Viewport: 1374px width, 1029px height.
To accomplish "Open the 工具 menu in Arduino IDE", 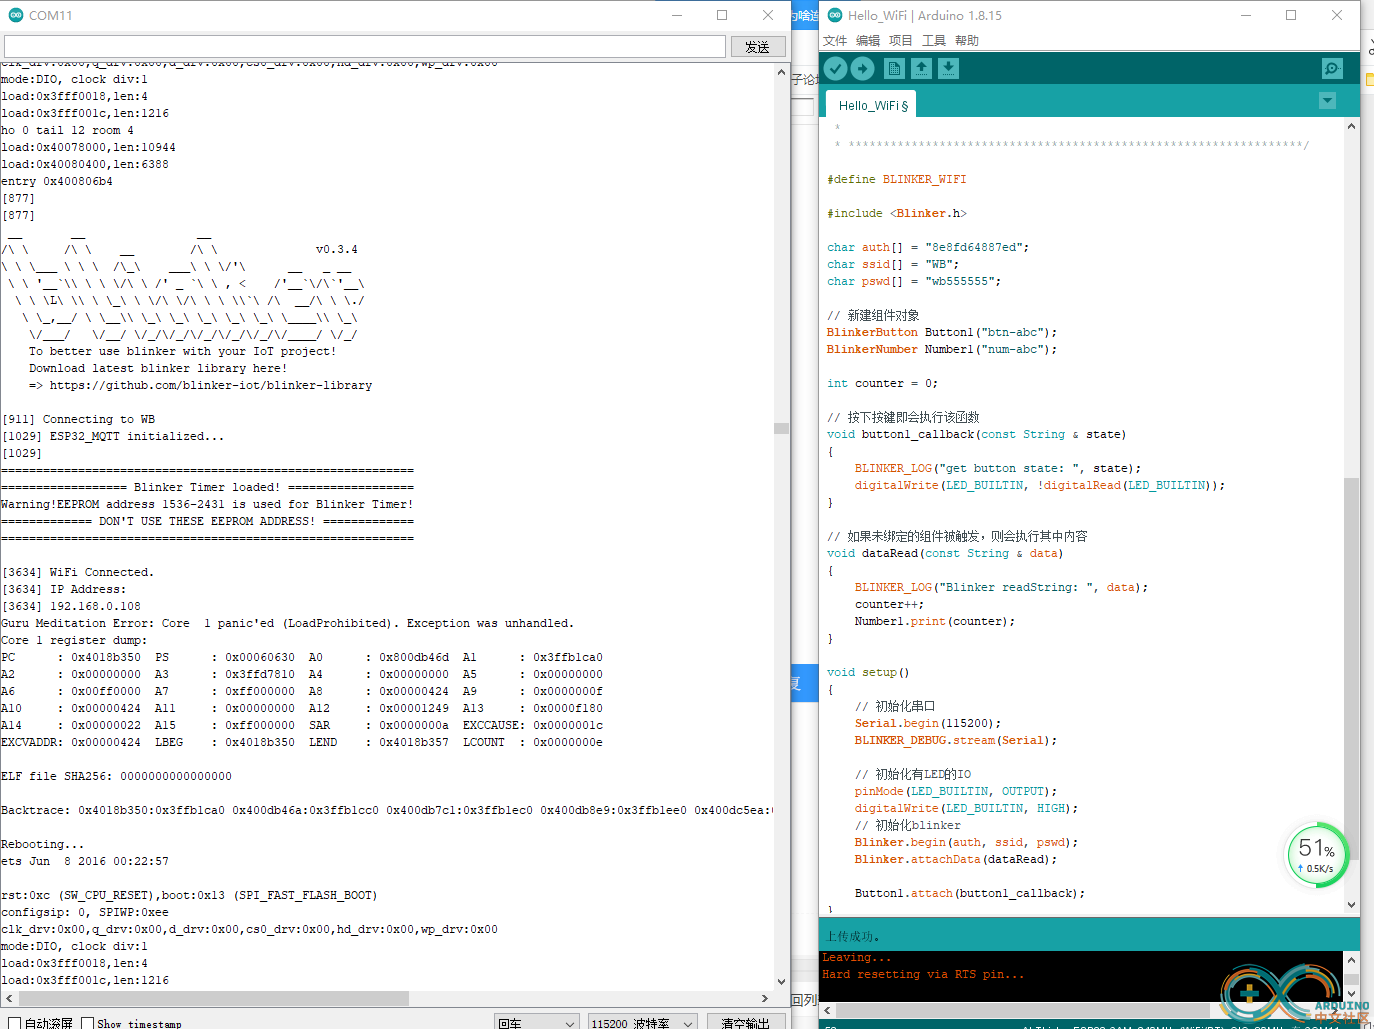I will [x=934, y=41].
